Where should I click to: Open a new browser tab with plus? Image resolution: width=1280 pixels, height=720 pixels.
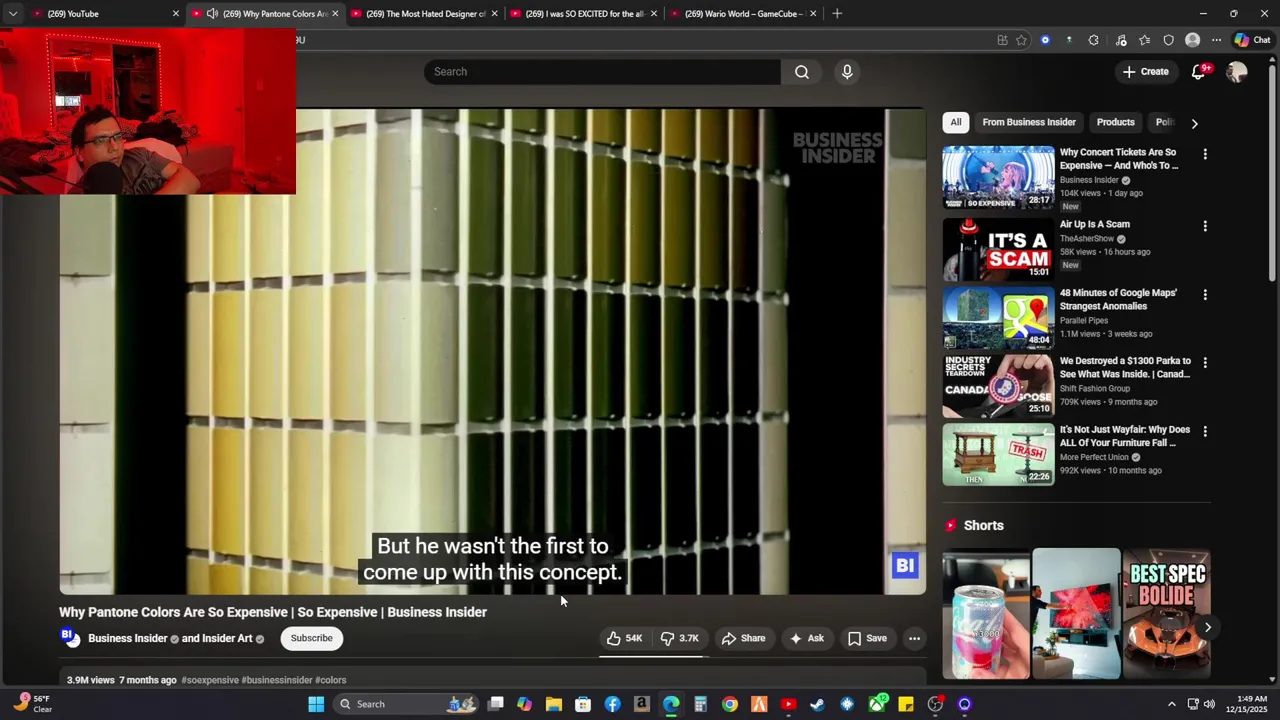click(x=837, y=14)
